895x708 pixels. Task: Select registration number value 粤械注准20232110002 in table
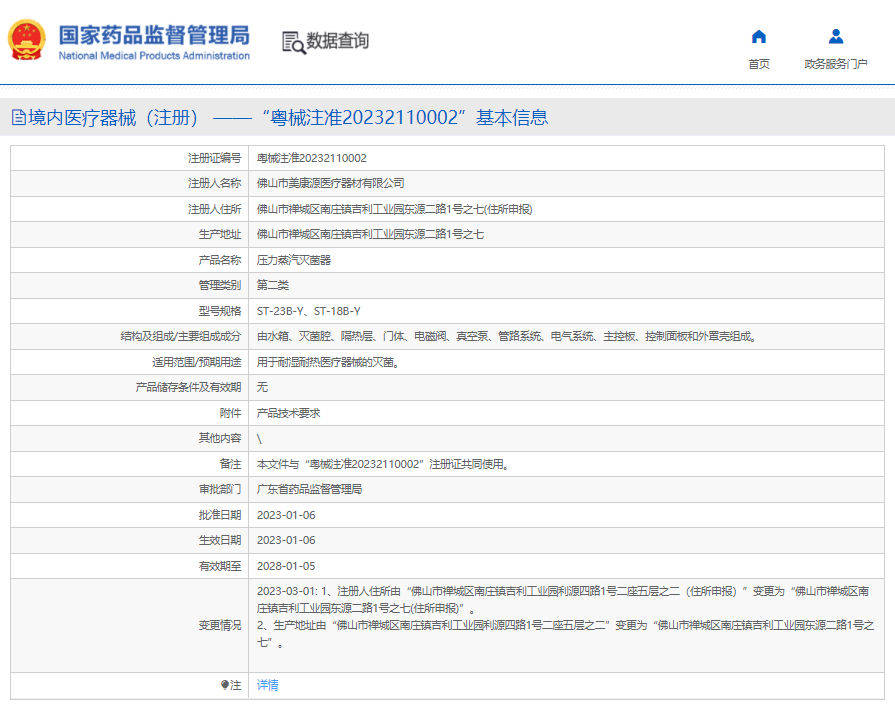pyautogui.click(x=312, y=158)
